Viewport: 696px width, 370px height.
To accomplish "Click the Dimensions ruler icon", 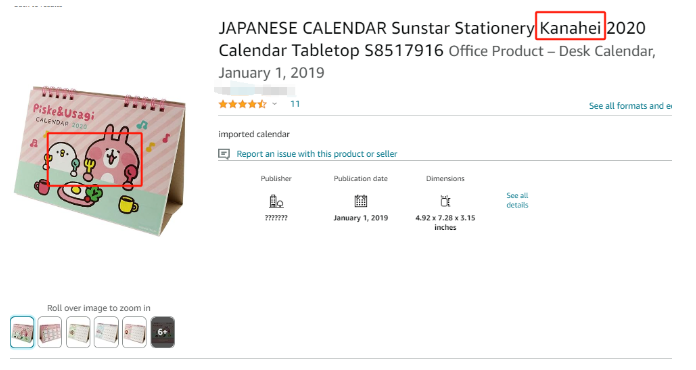I will point(445,201).
